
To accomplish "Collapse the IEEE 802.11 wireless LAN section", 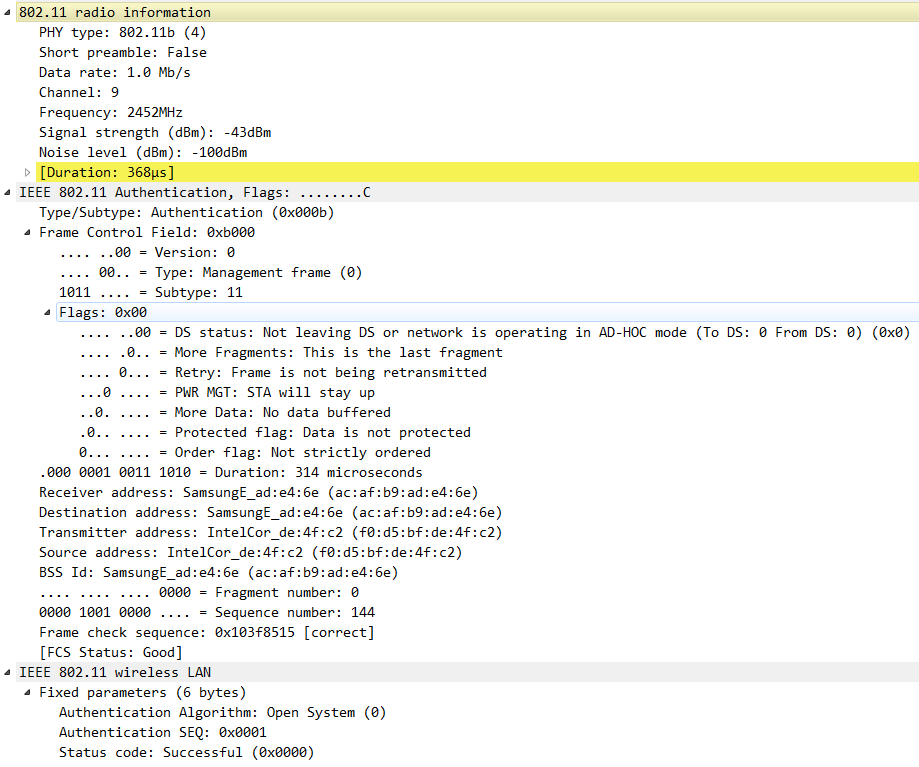I will coord(8,673).
